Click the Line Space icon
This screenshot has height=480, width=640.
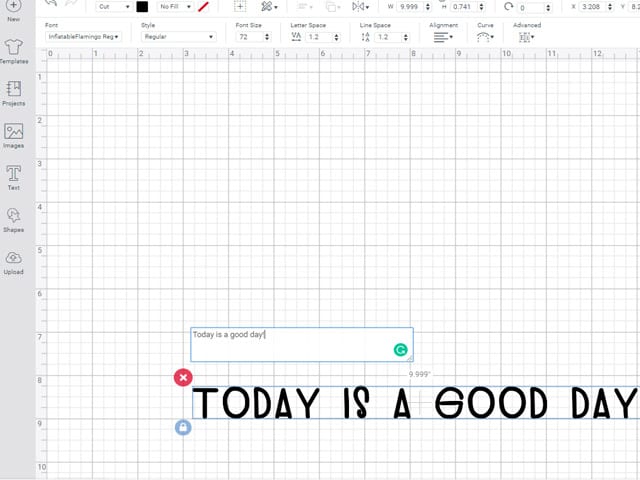coord(365,37)
